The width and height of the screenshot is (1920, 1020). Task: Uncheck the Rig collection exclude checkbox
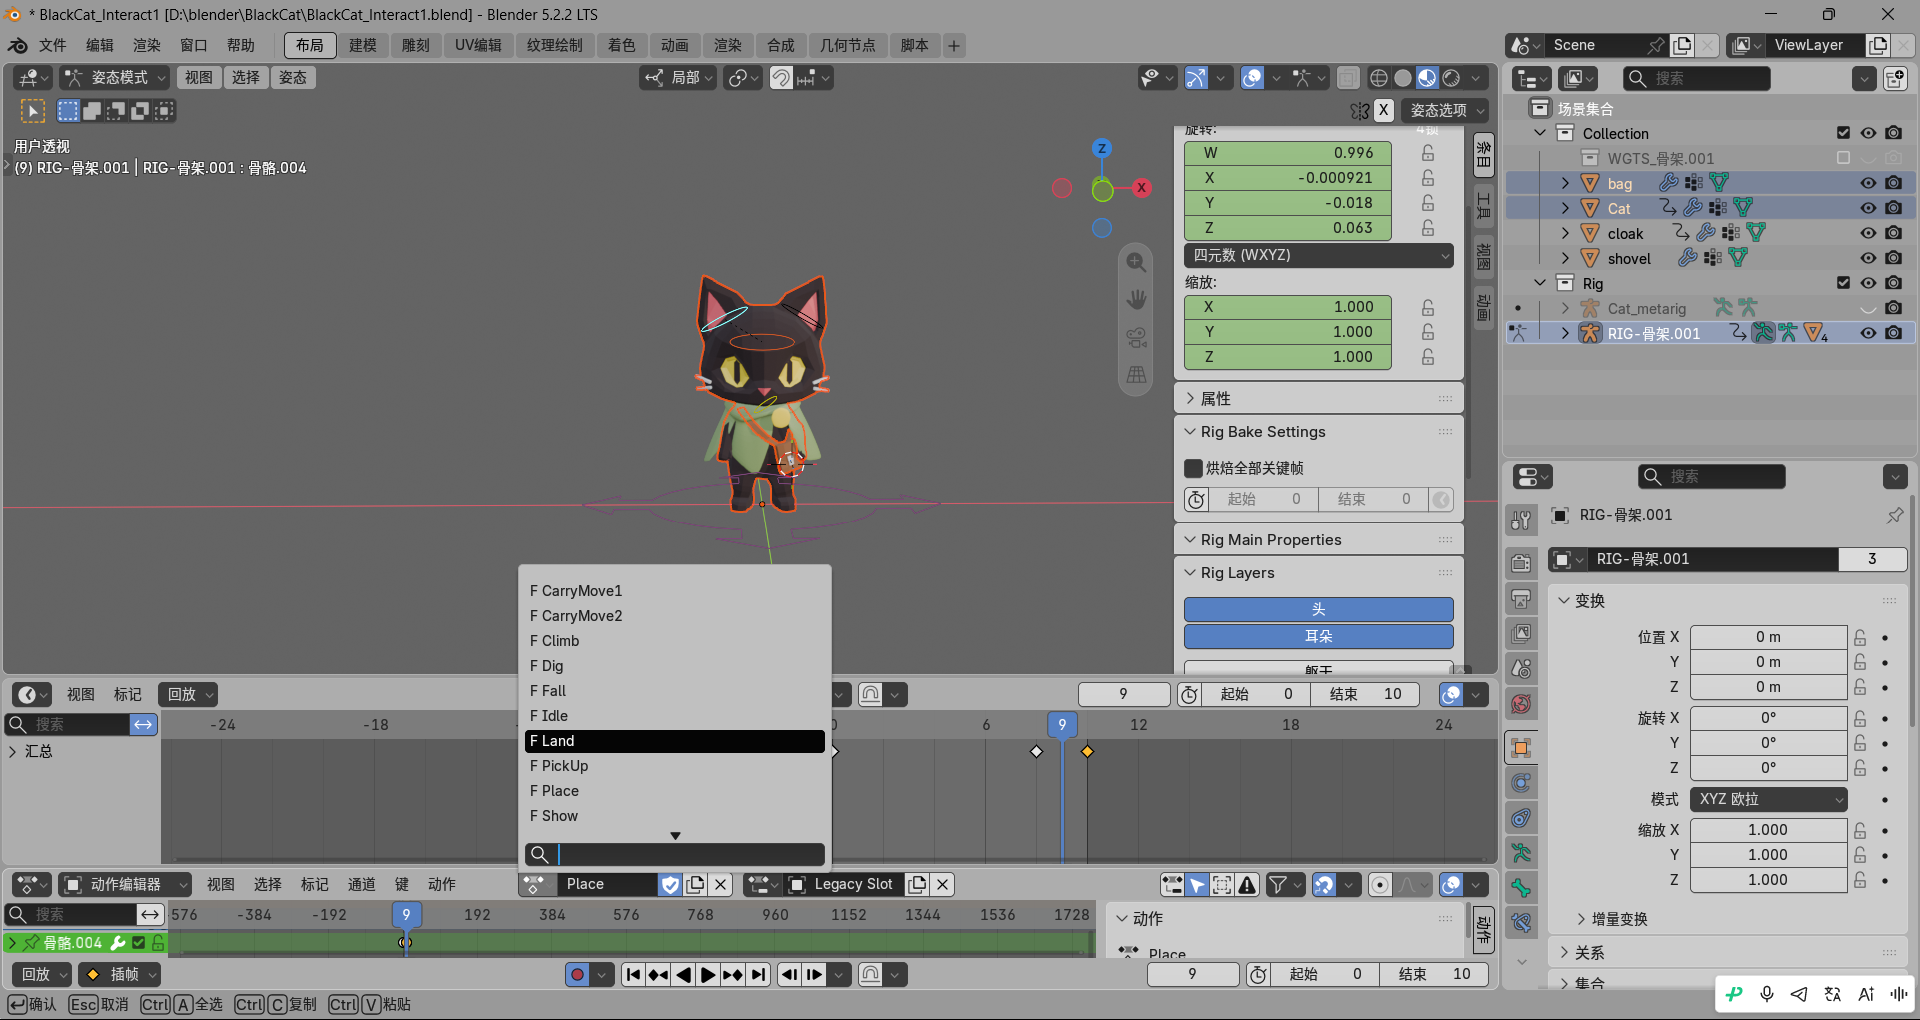pyautogui.click(x=1843, y=283)
